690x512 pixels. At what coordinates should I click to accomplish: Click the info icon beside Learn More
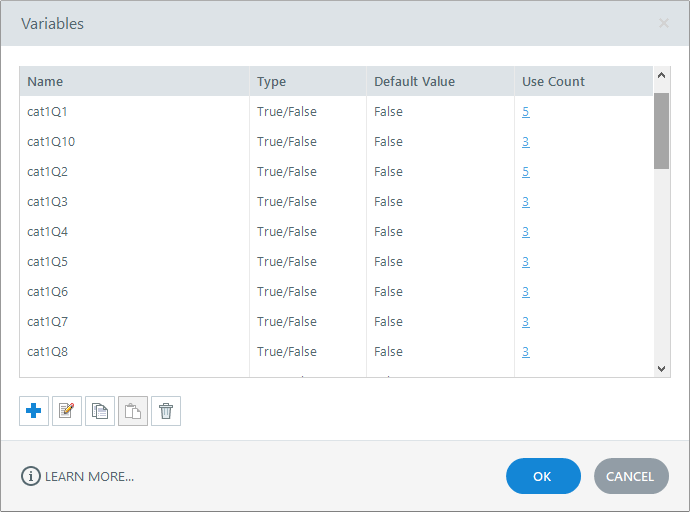coord(31,476)
